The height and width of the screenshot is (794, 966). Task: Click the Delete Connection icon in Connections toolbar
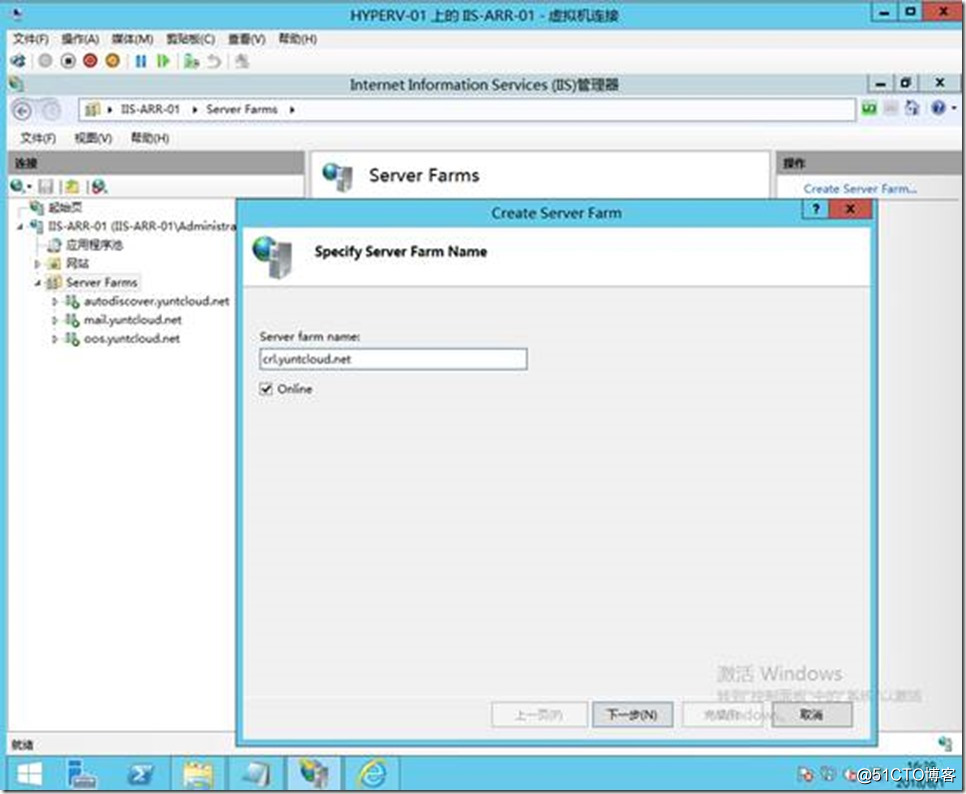point(99,186)
